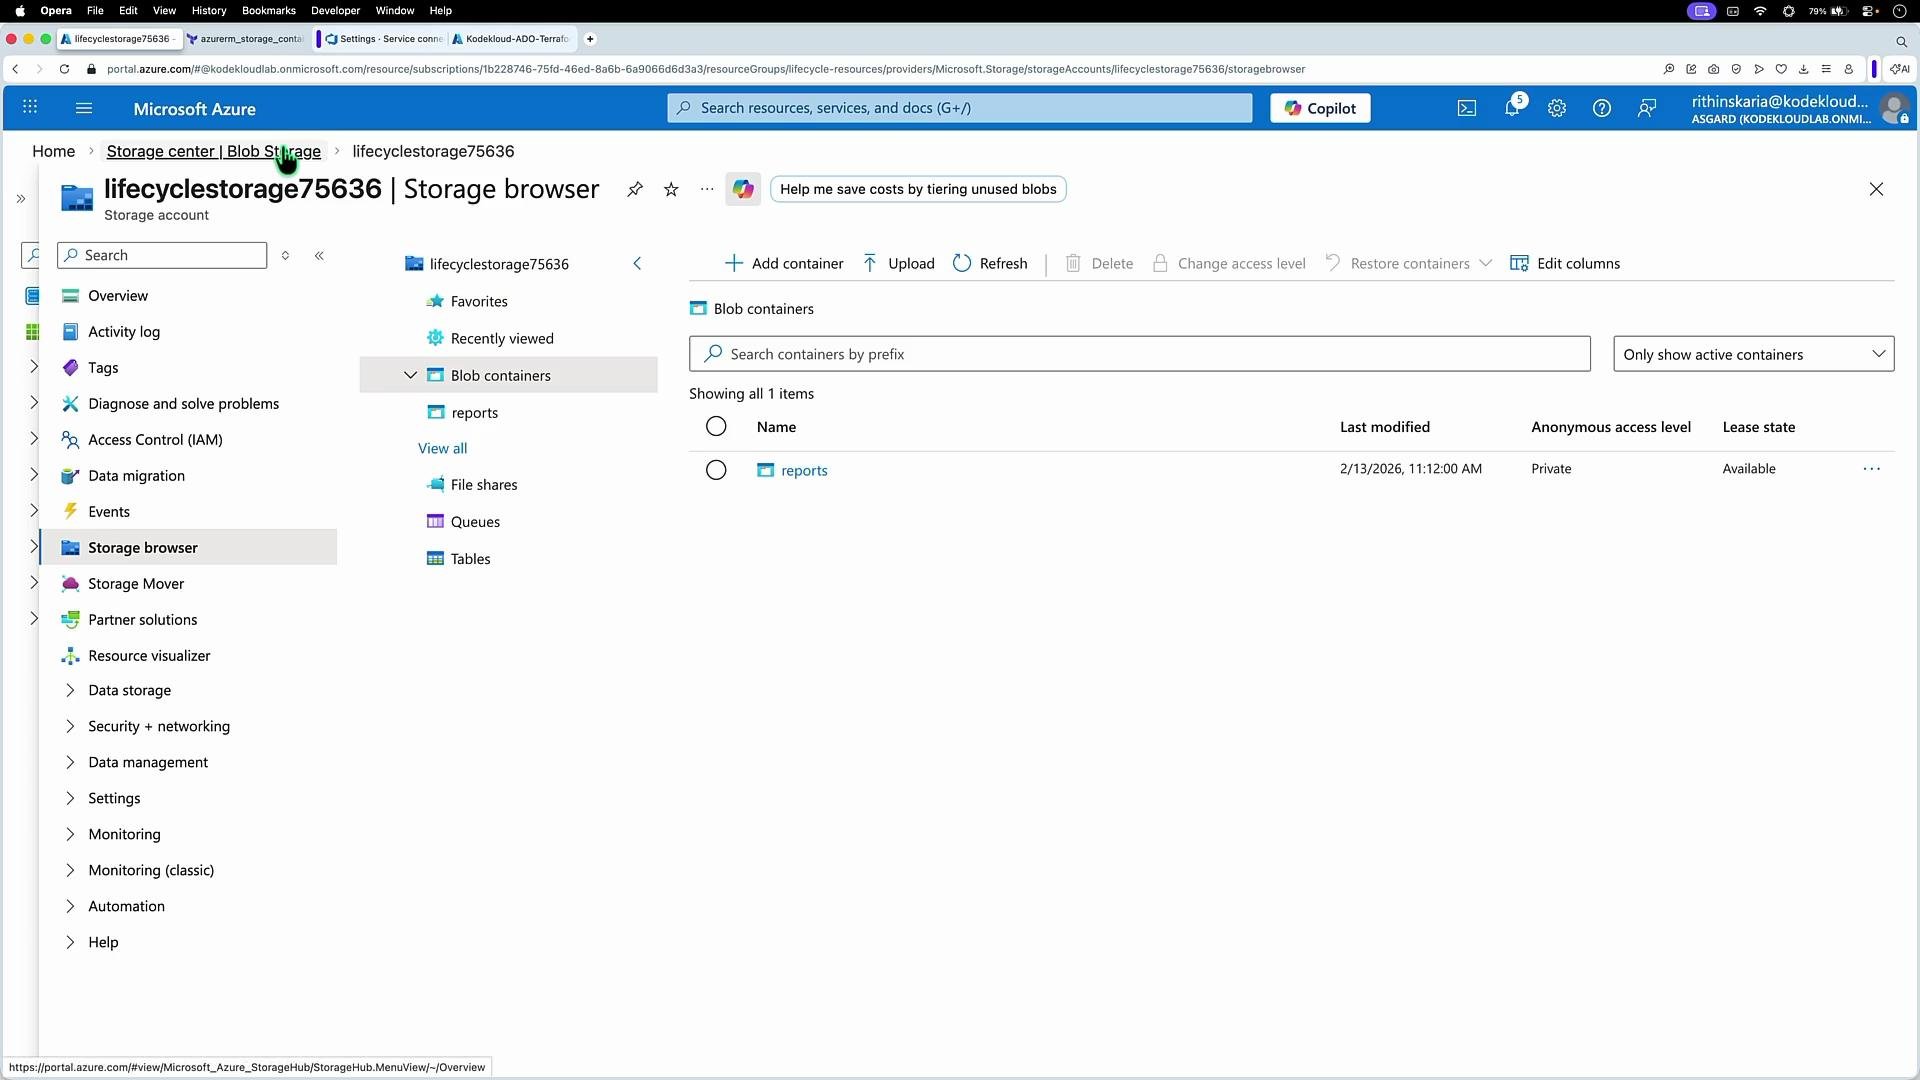1920x1080 pixels.
Task: Open Storage Mover
Action: pyautogui.click(x=136, y=584)
